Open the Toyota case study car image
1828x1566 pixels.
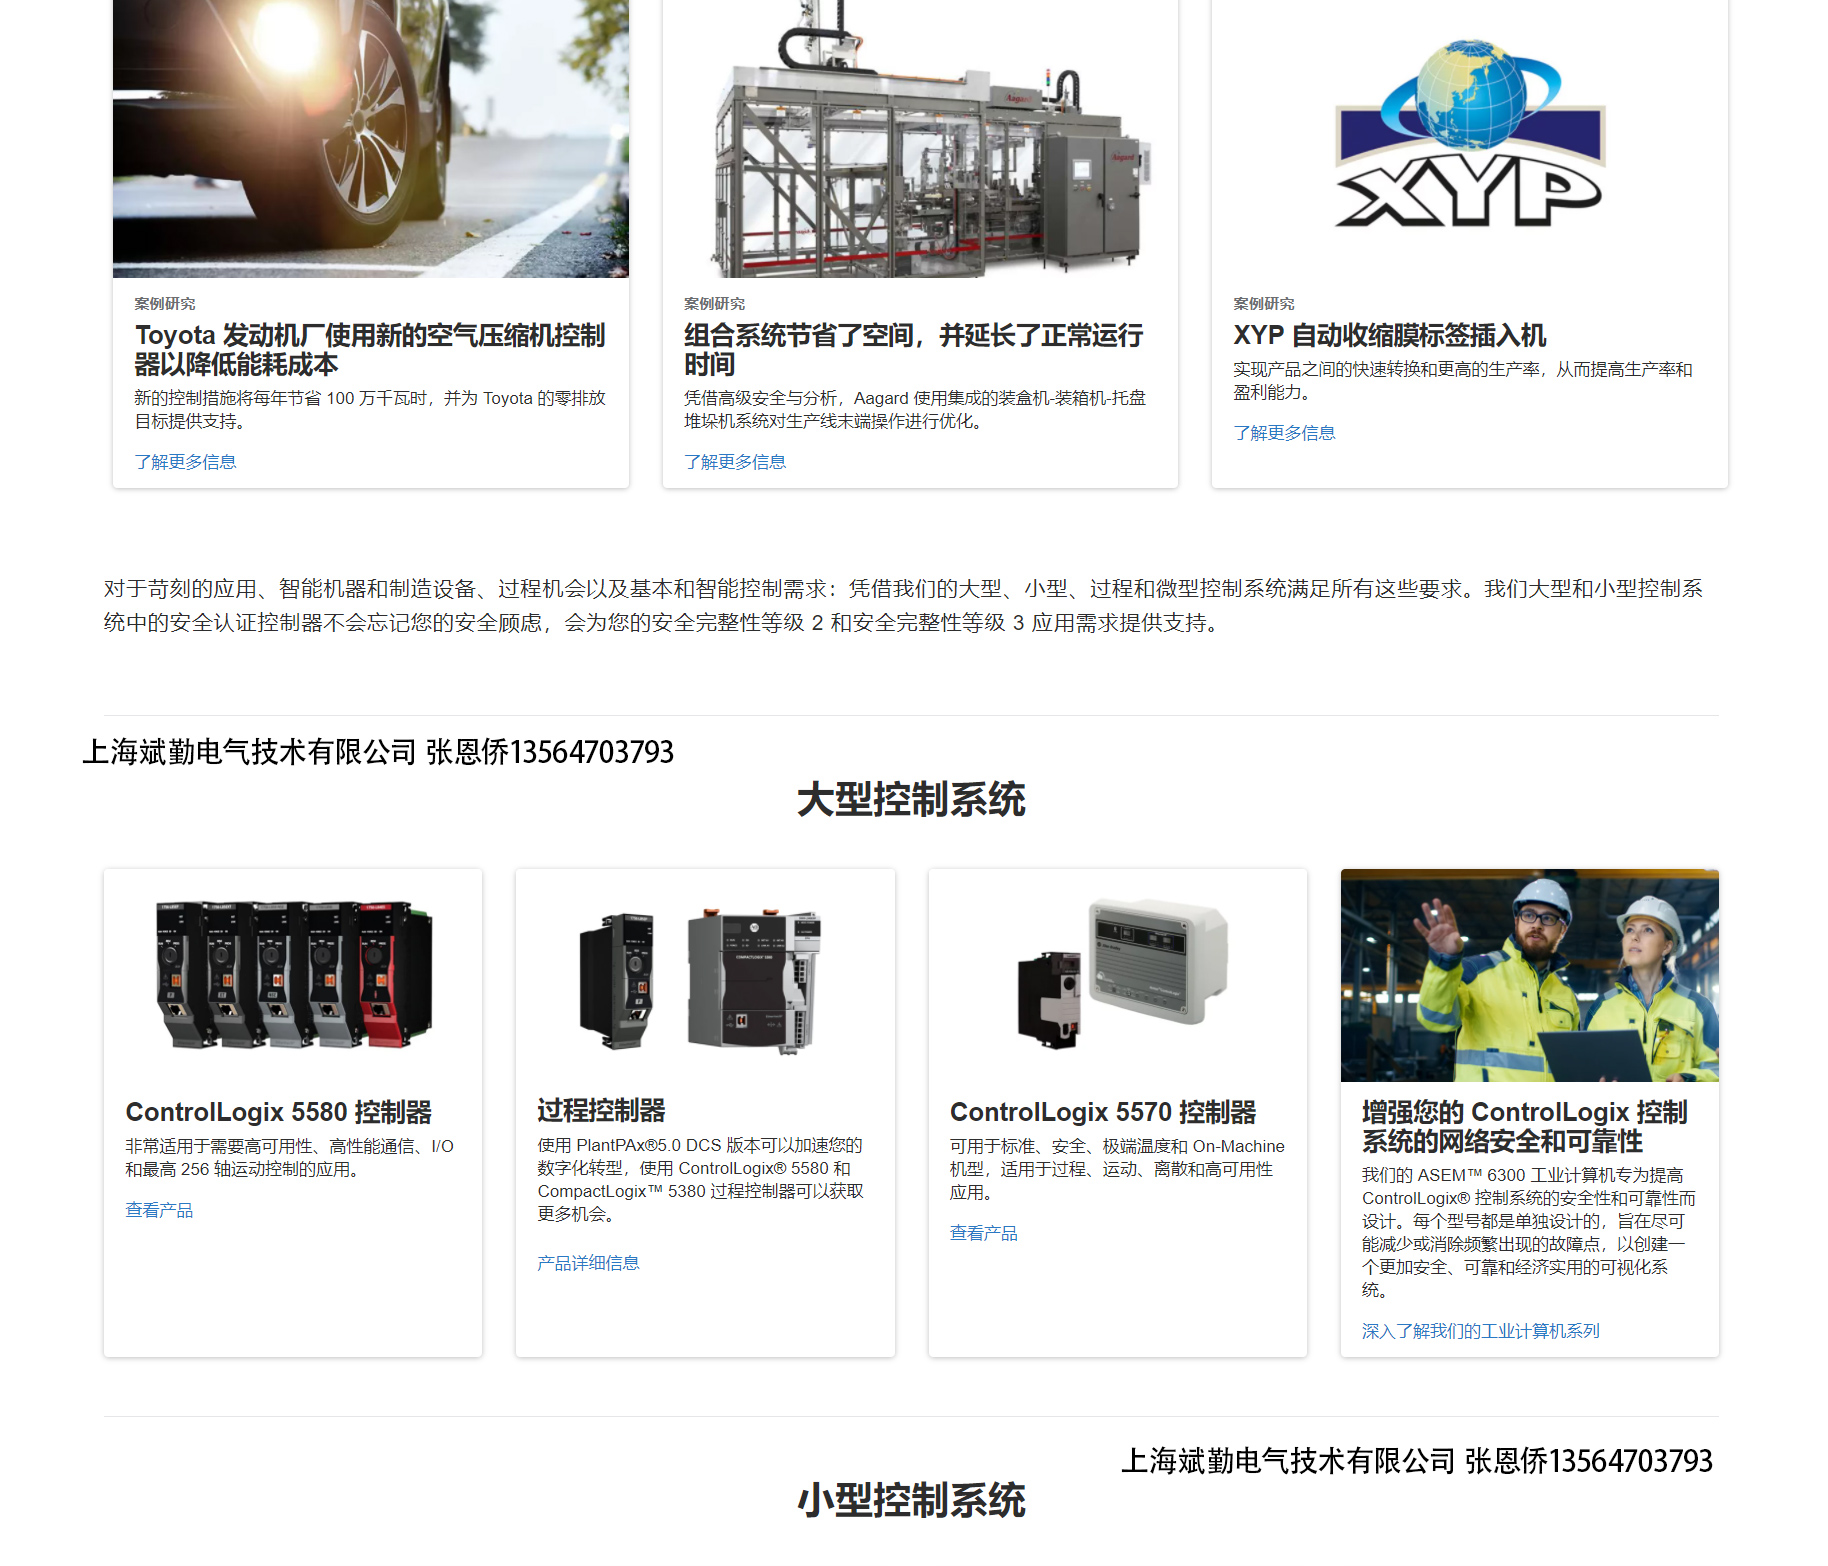pos(371,138)
